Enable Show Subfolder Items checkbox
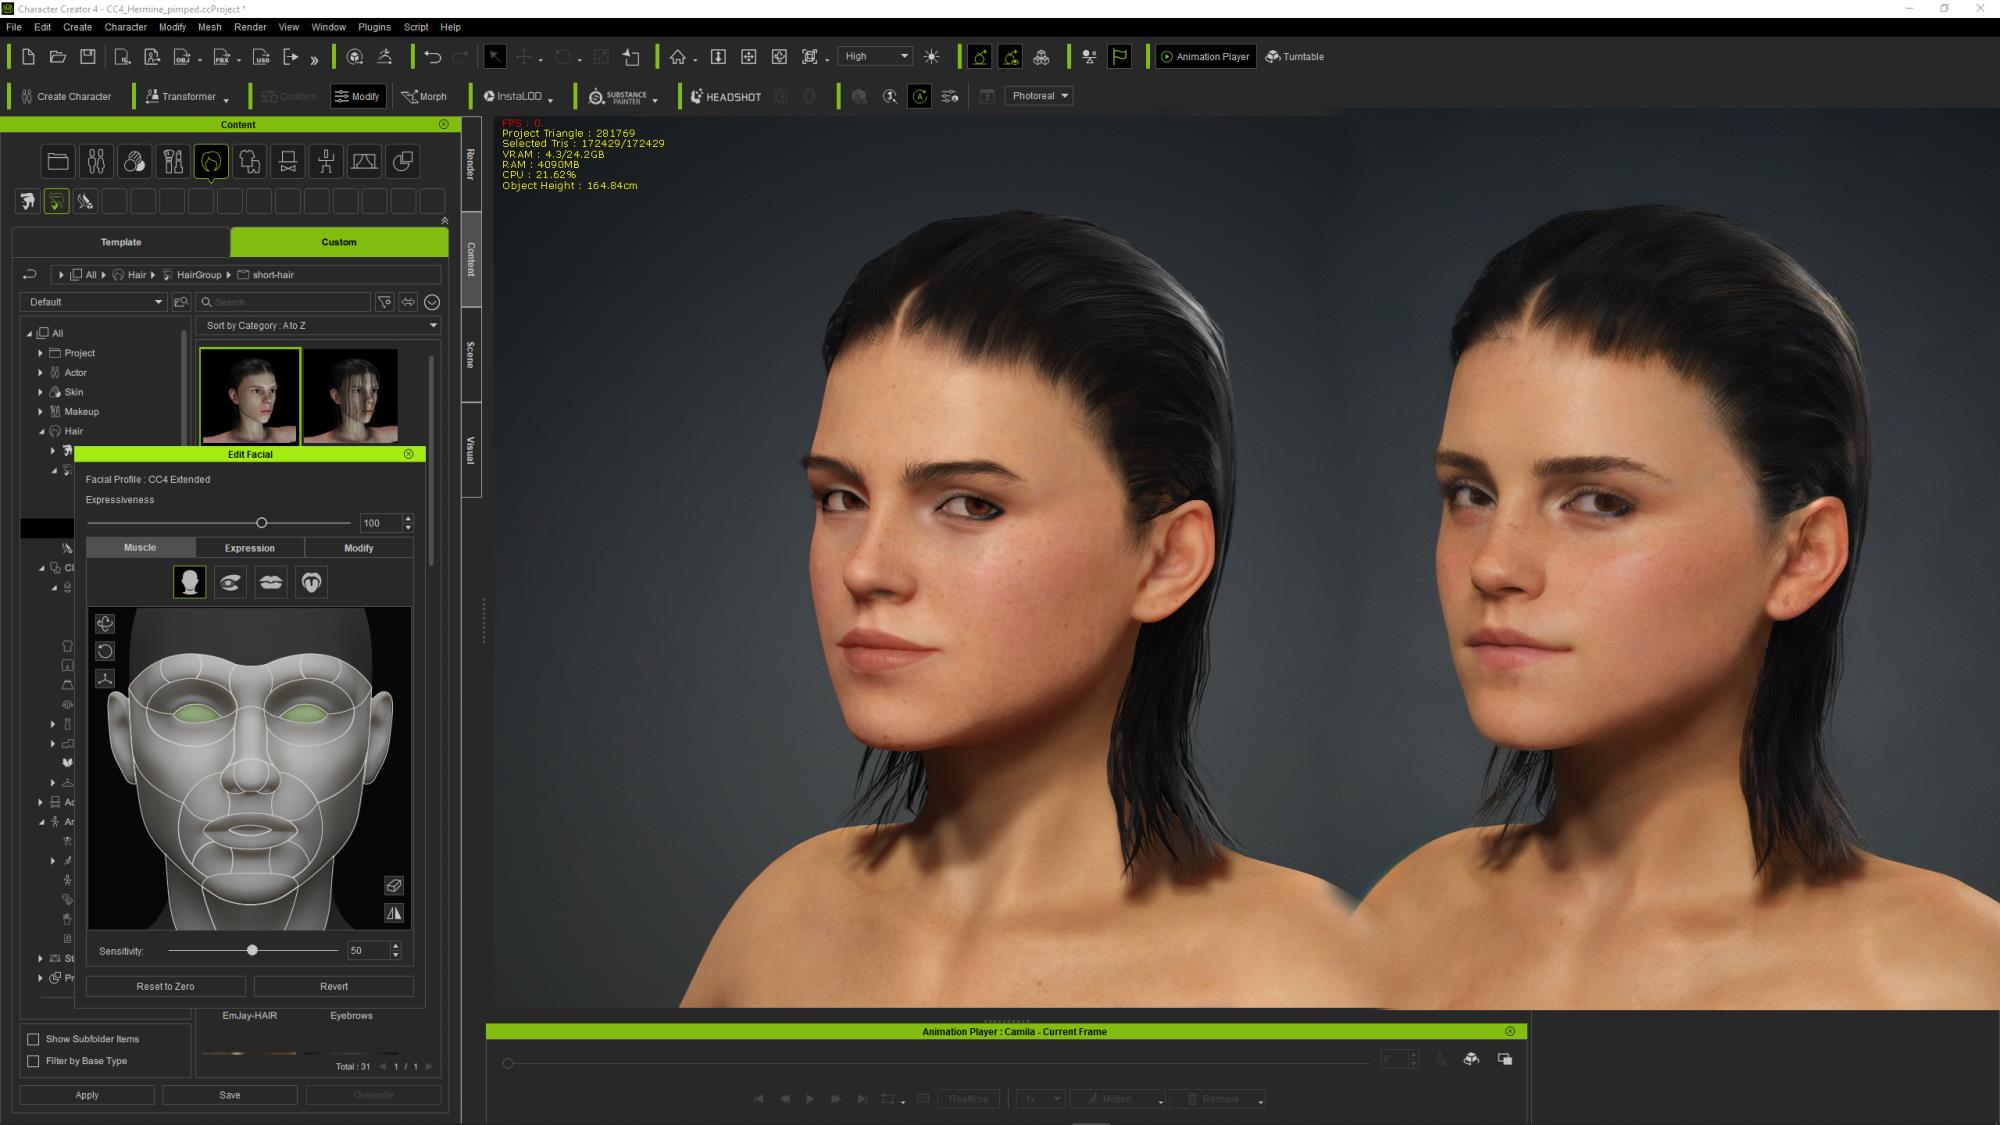The image size is (2000, 1125). coord(33,1039)
